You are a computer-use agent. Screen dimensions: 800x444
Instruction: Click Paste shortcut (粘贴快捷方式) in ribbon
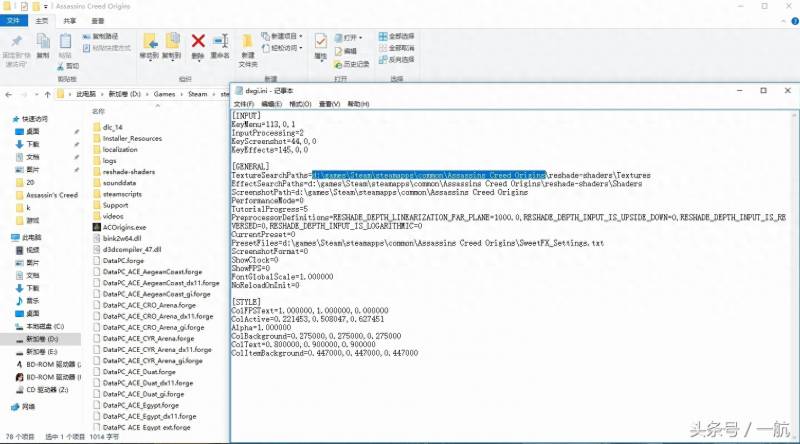[x=106, y=47]
